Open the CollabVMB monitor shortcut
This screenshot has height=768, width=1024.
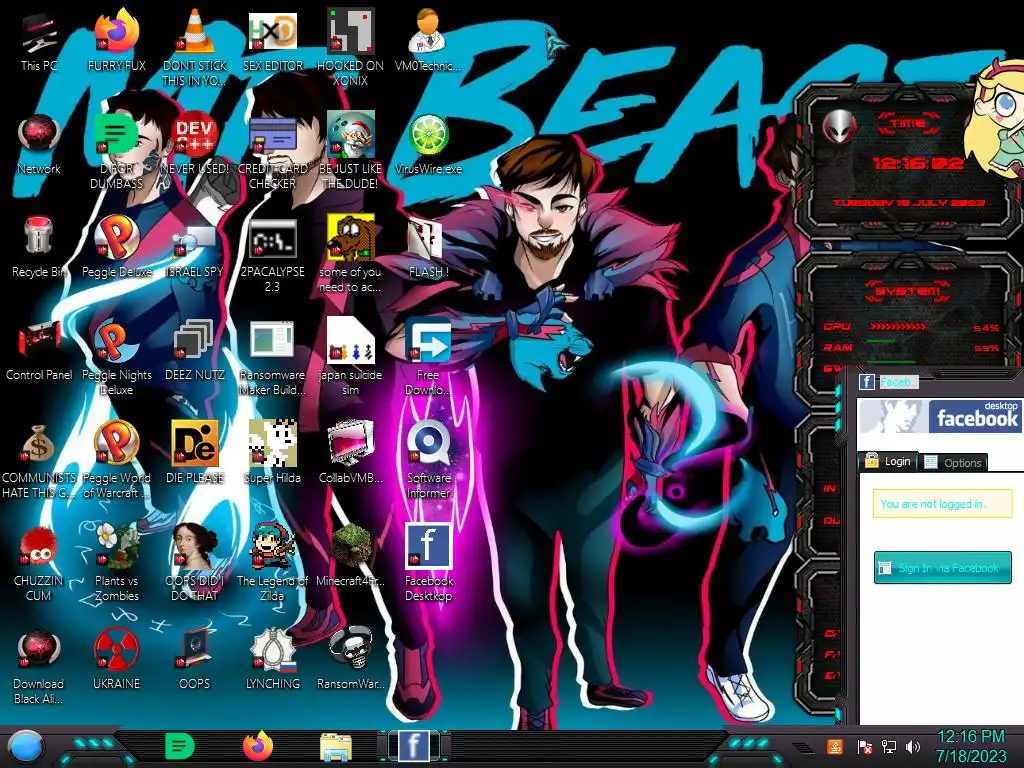(x=351, y=443)
